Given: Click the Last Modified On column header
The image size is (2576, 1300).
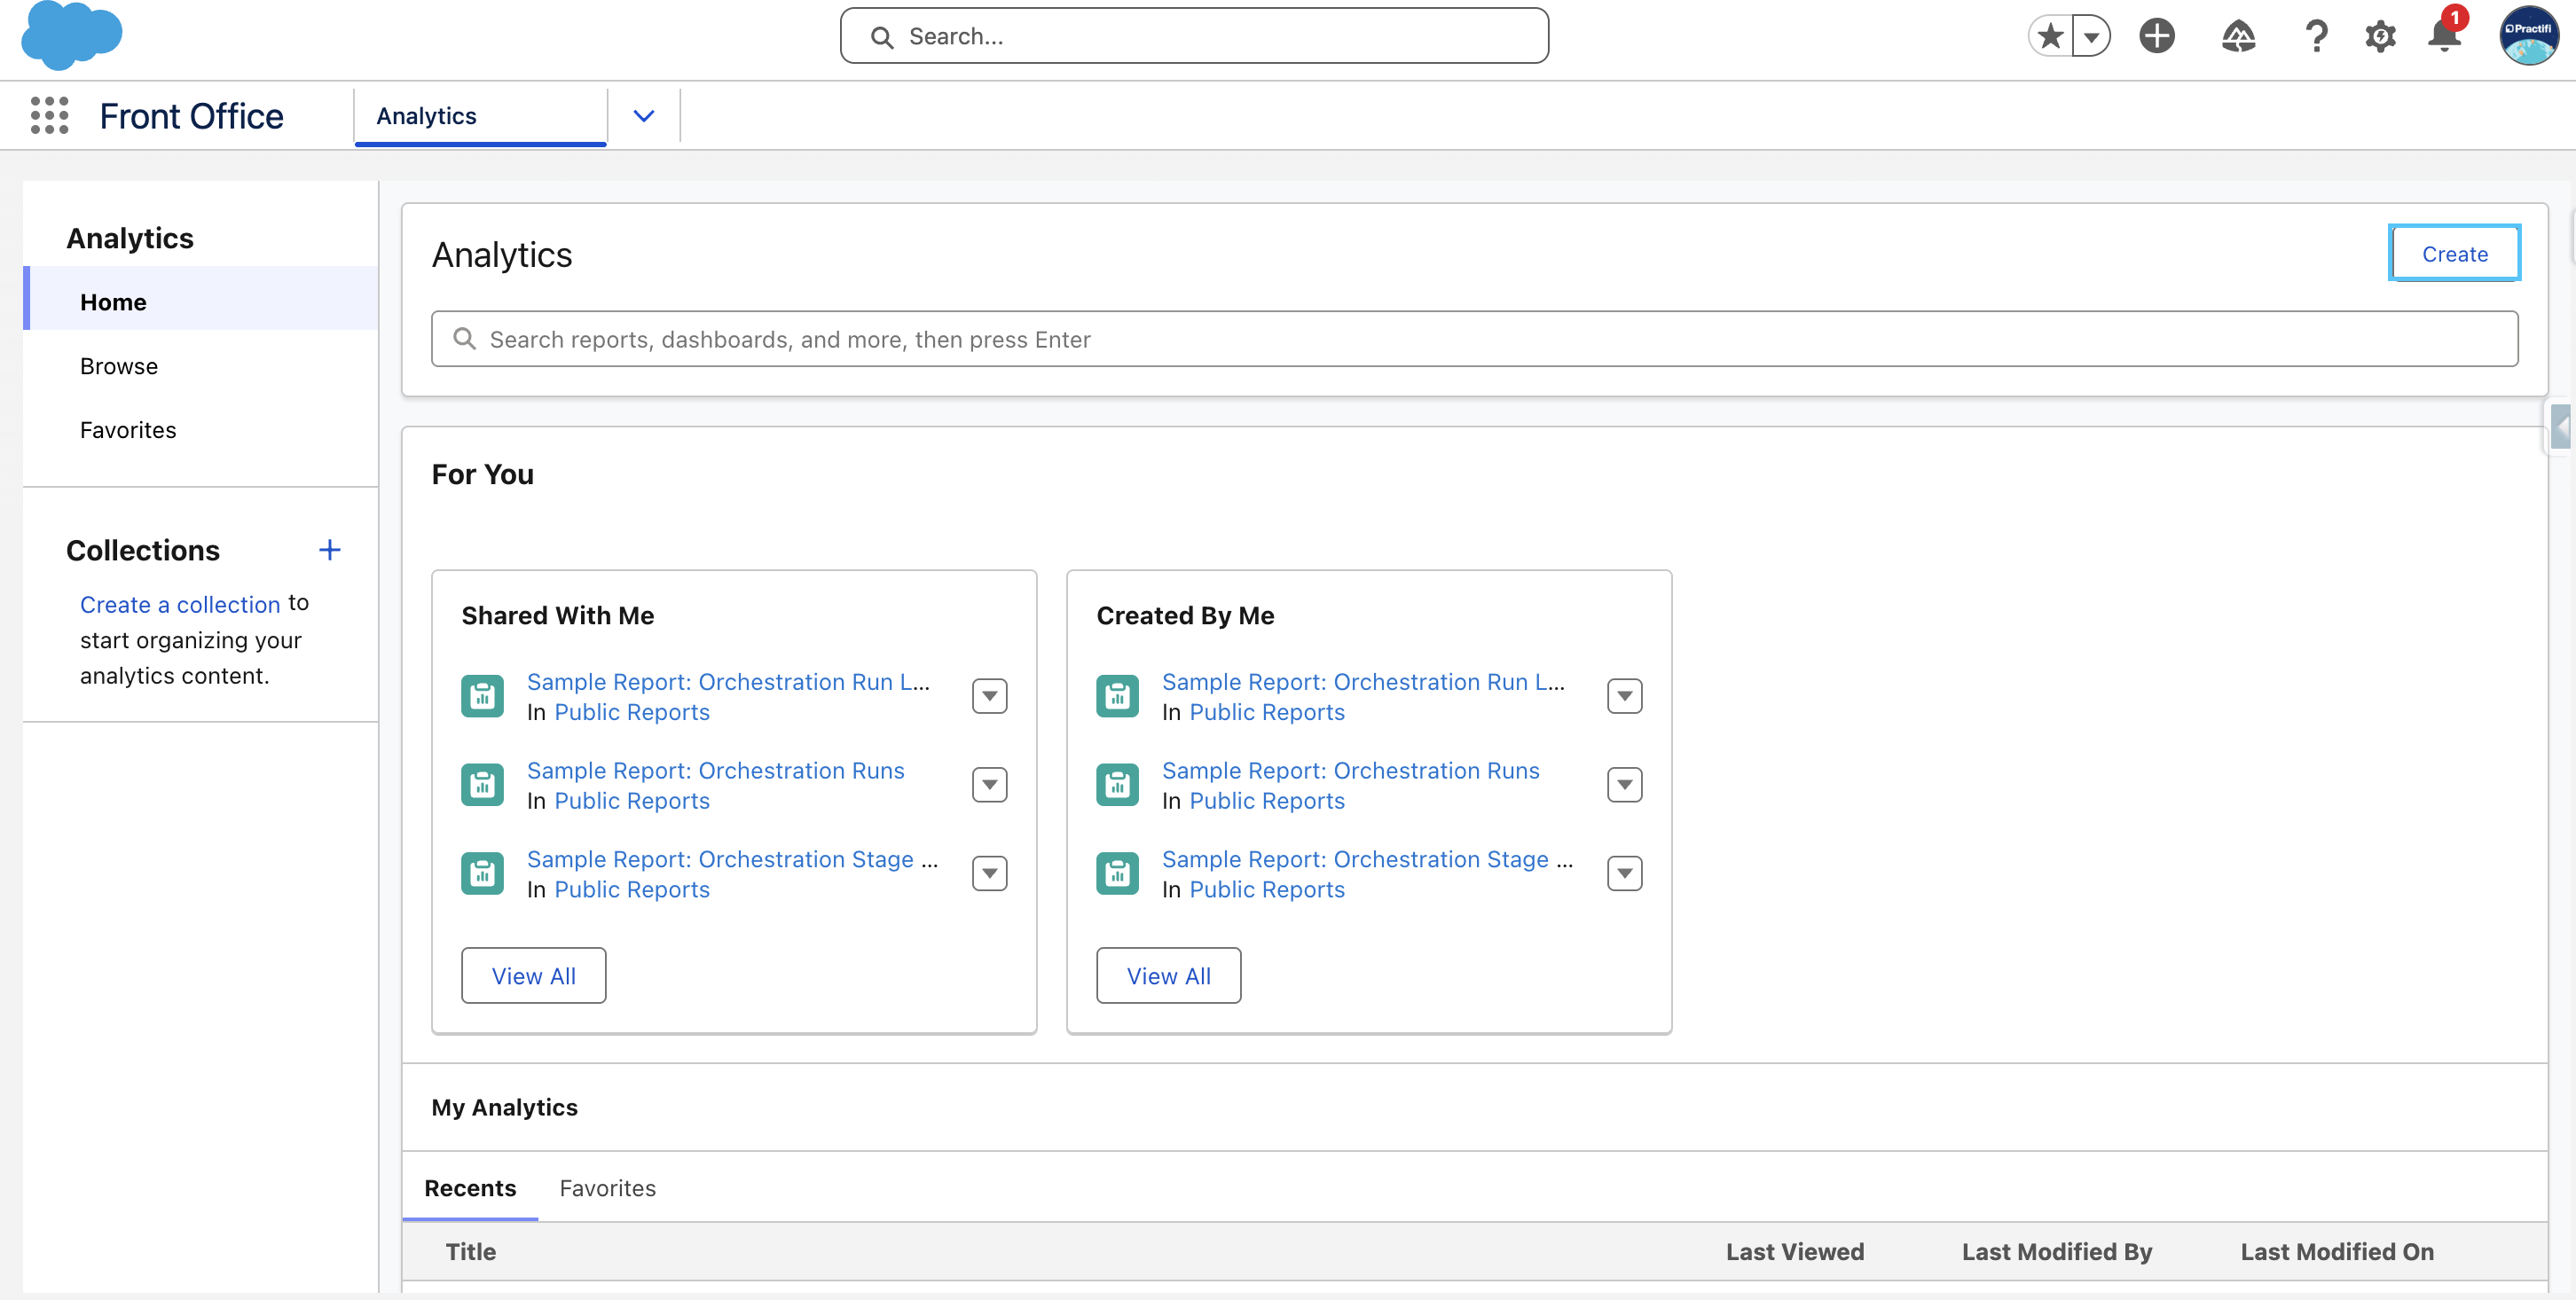Looking at the screenshot, I should click(x=2337, y=1252).
